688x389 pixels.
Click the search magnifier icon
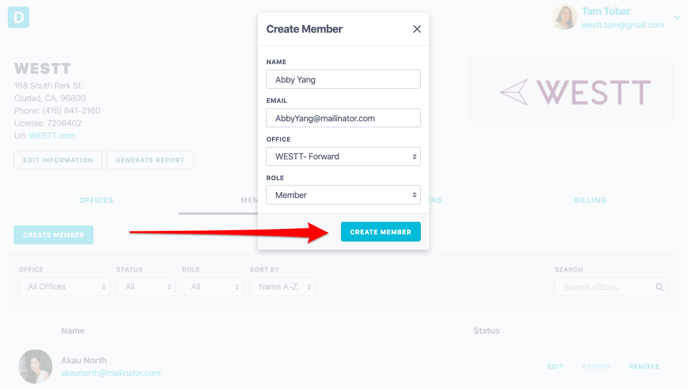tap(659, 287)
